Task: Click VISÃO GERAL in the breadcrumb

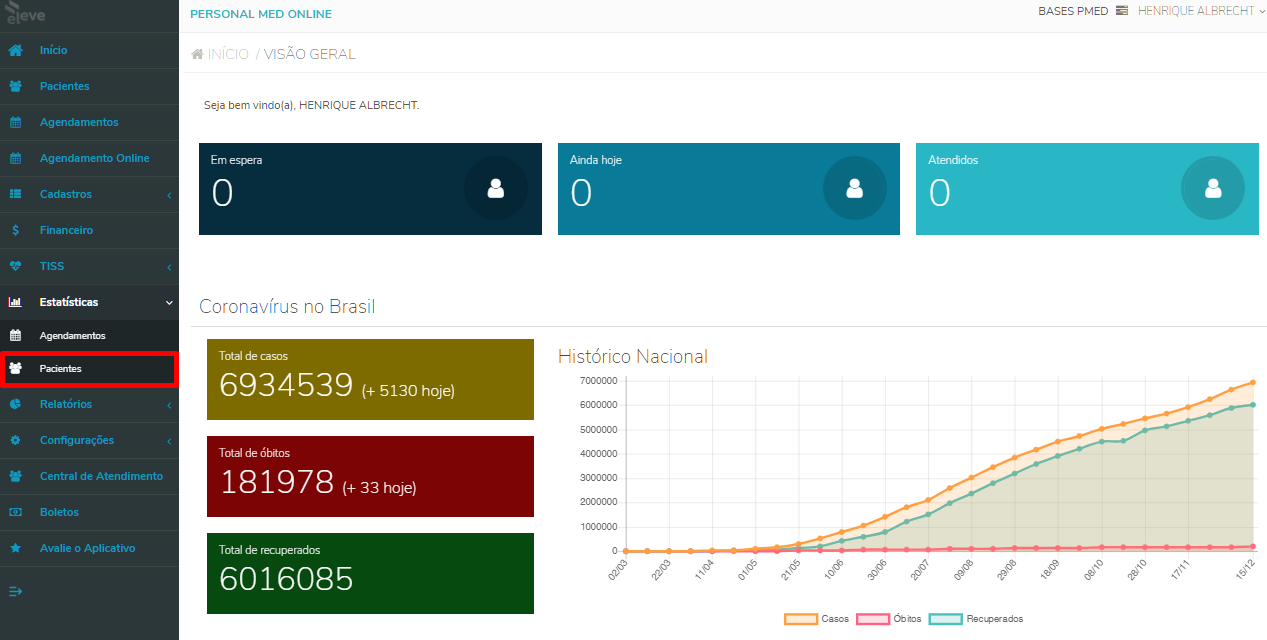Action: point(310,54)
